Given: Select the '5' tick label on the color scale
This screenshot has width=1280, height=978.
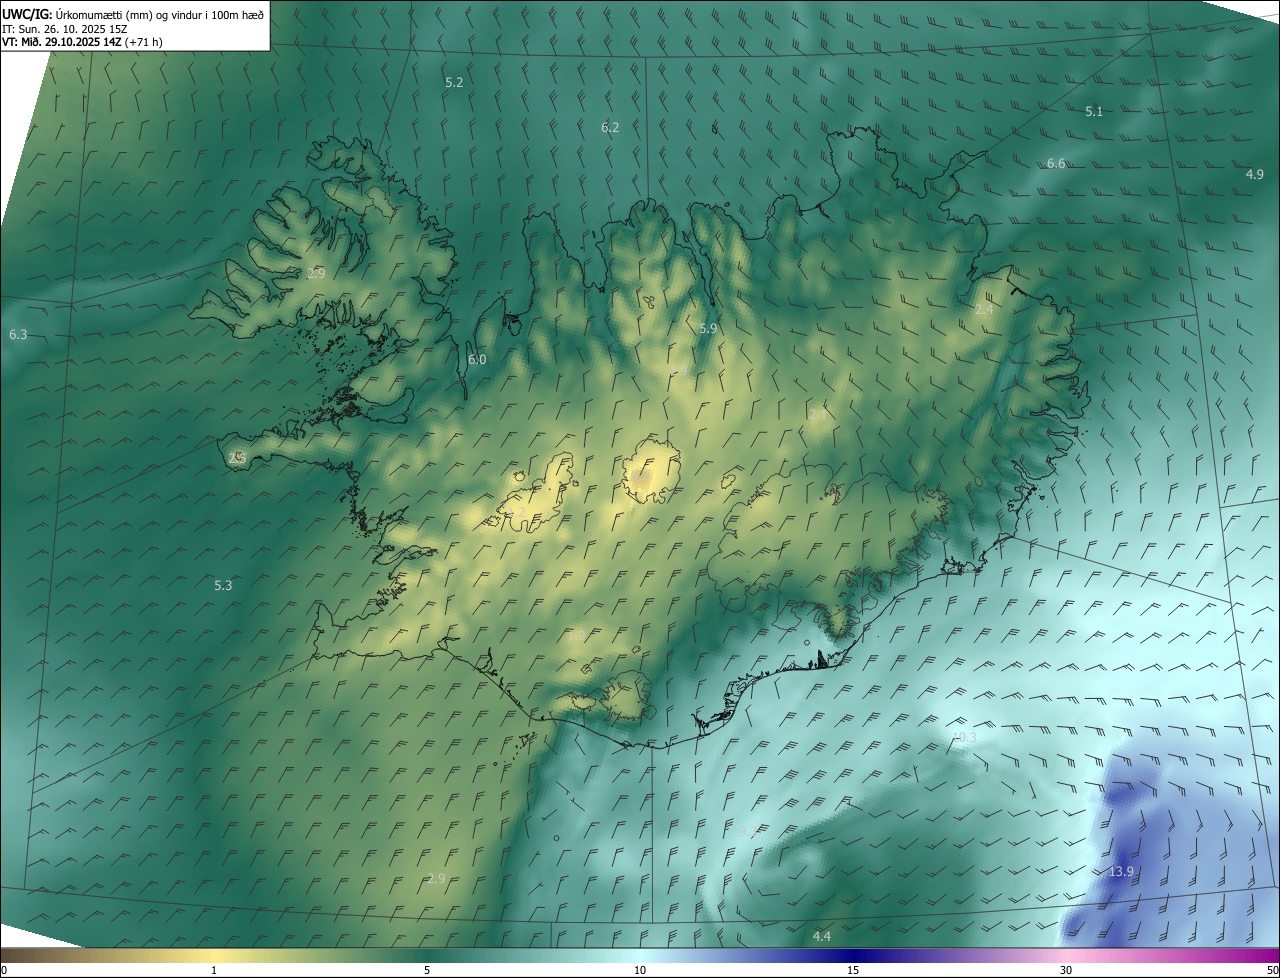Looking at the screenshot, I should [x=427, y=970].
